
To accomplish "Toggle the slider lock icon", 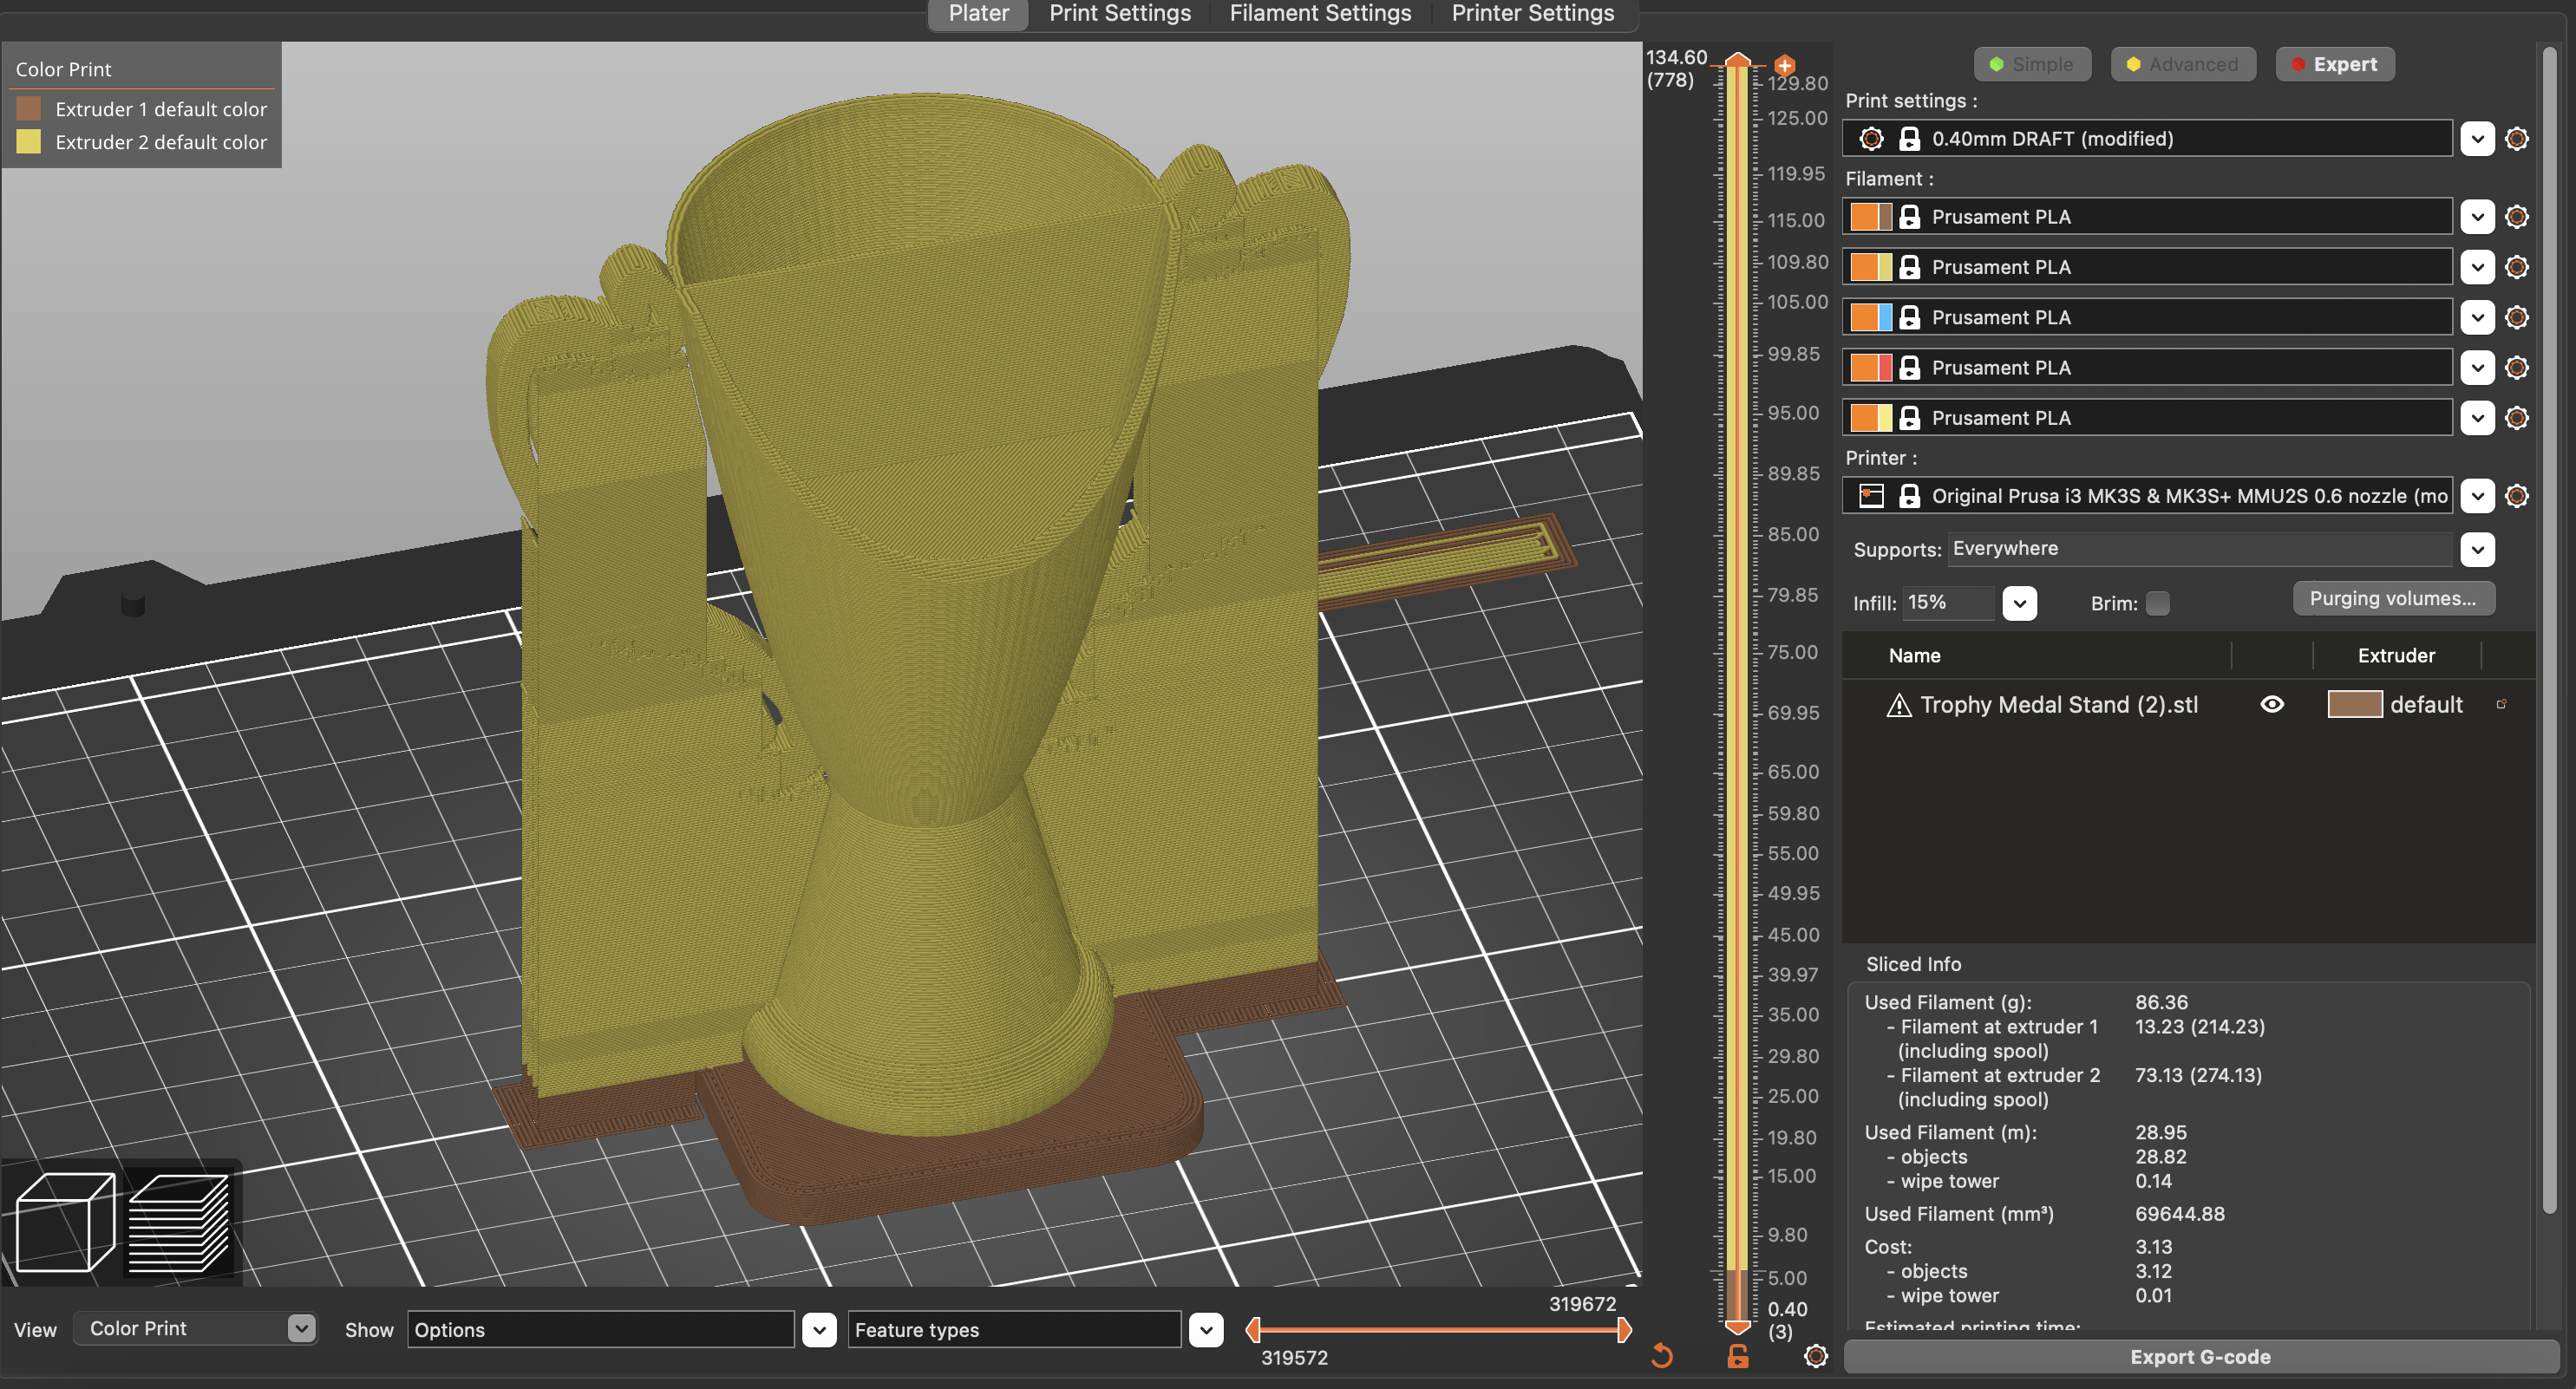I will [1738, 1356].
